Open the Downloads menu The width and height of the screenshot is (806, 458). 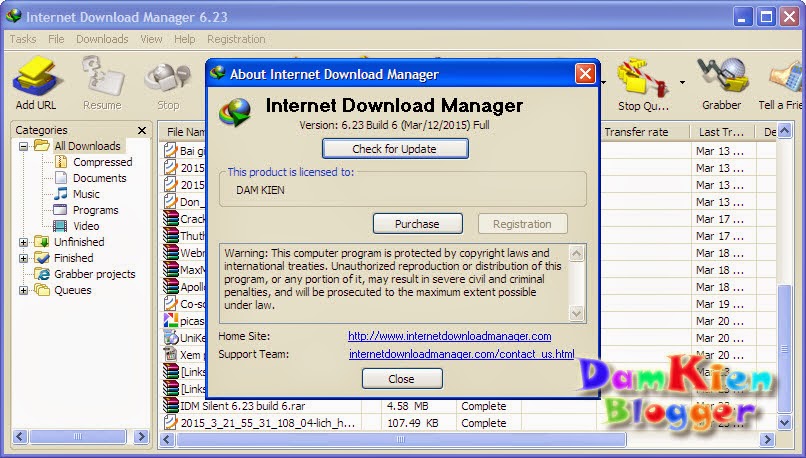click(x=102, y=39)
